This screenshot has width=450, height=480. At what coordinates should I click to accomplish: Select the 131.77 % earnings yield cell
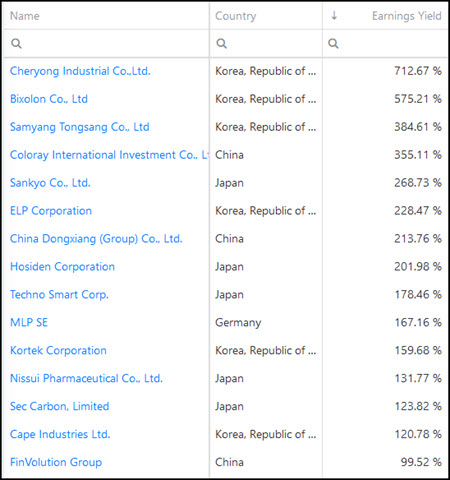418,379
